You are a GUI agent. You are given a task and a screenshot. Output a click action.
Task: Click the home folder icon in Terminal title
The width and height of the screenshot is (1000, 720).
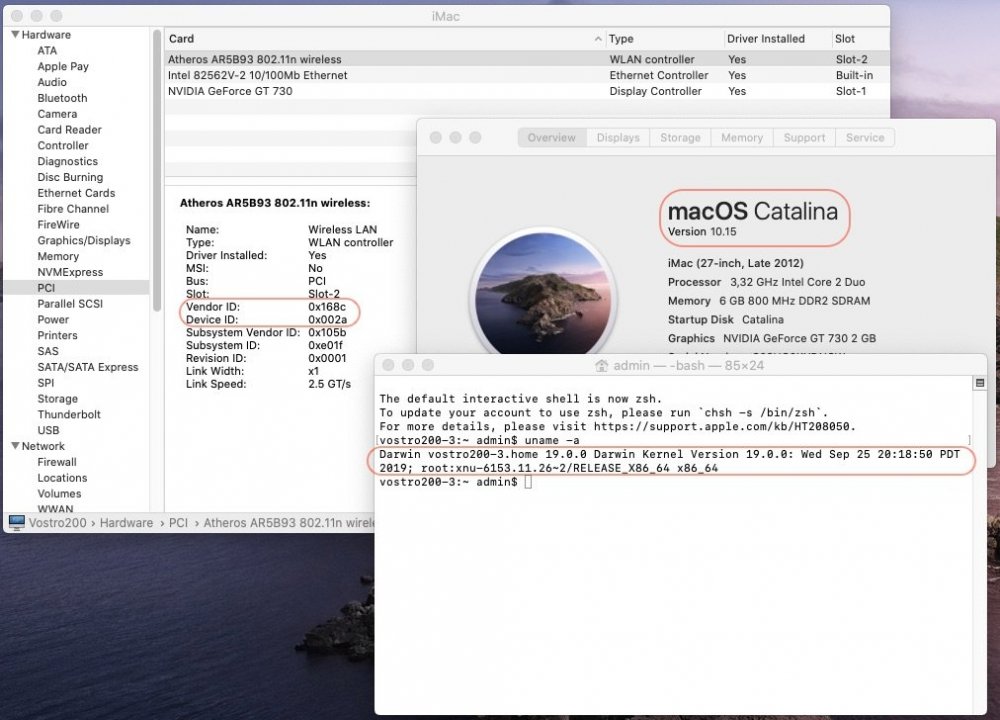point(601,366)
